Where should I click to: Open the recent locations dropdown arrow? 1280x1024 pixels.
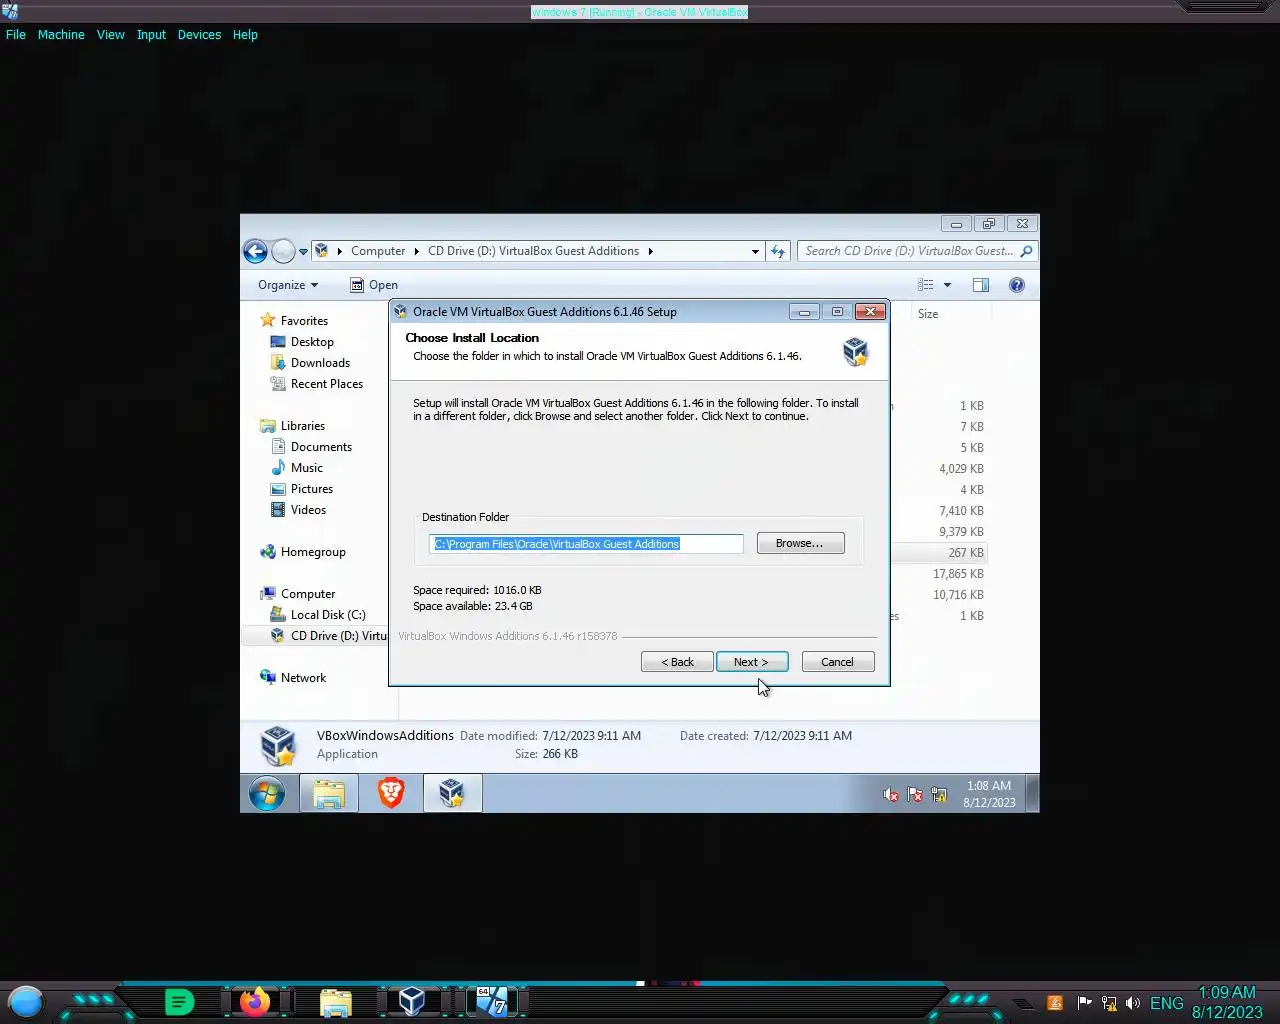click(x=303, y=252)
